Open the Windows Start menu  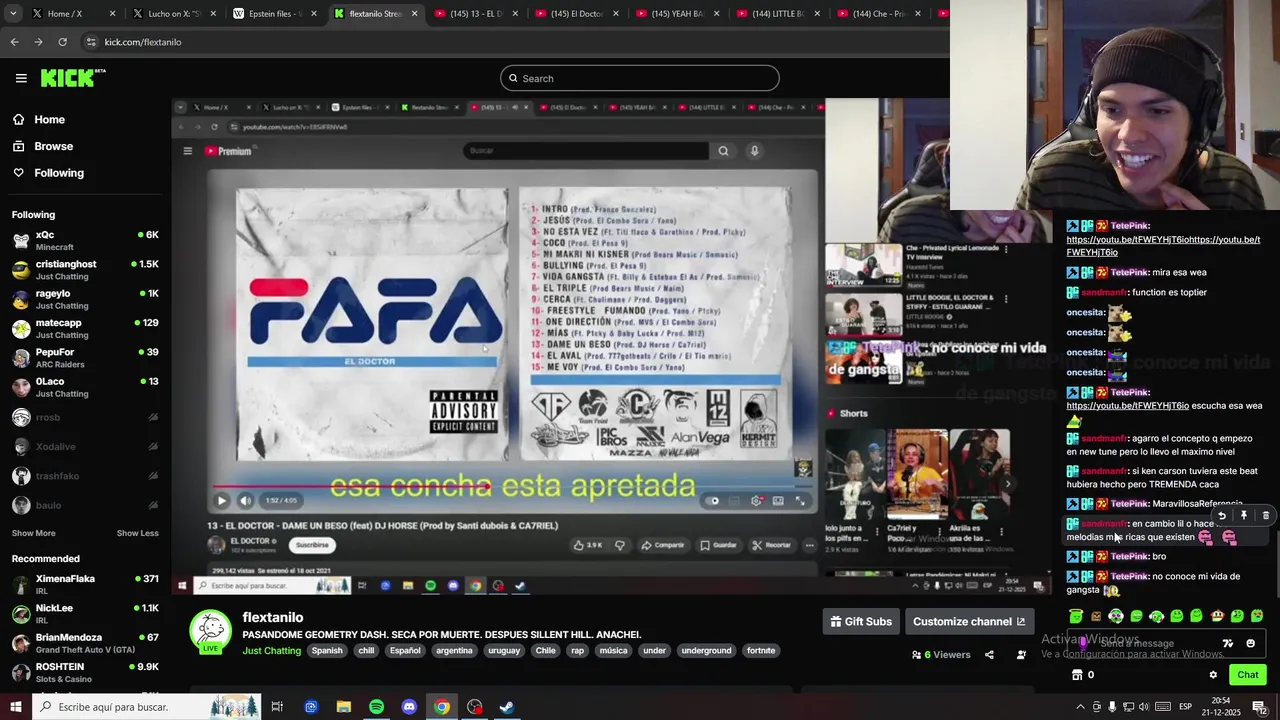click(15, 707)
